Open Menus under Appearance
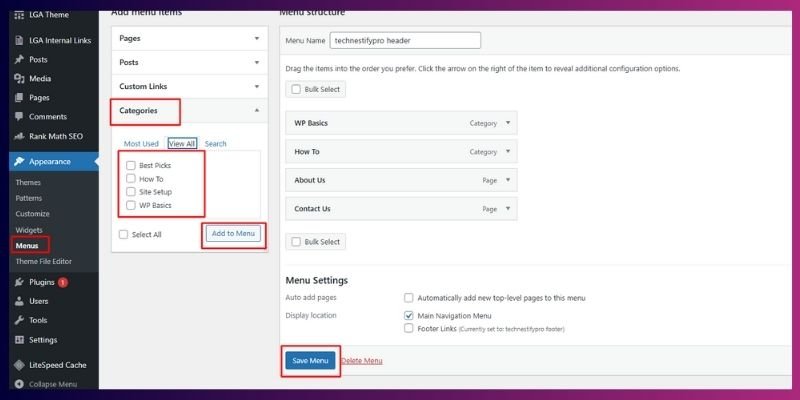 coord(27,246)
